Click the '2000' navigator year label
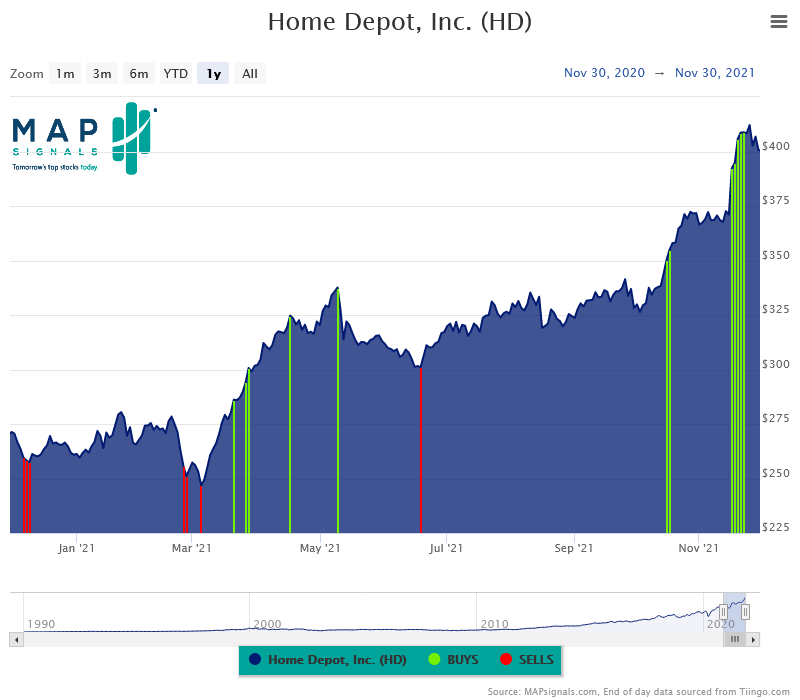The image size is (800, 700). (267, 624)
